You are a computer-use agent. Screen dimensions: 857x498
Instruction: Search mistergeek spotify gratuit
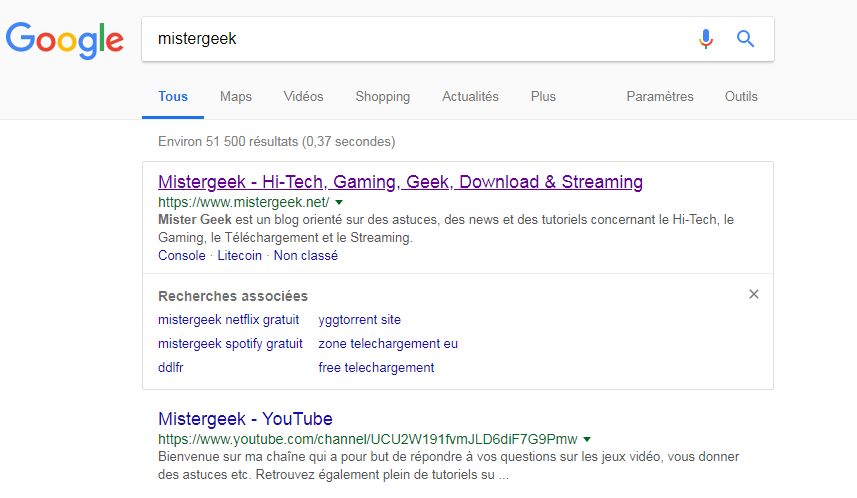[230, 343]
